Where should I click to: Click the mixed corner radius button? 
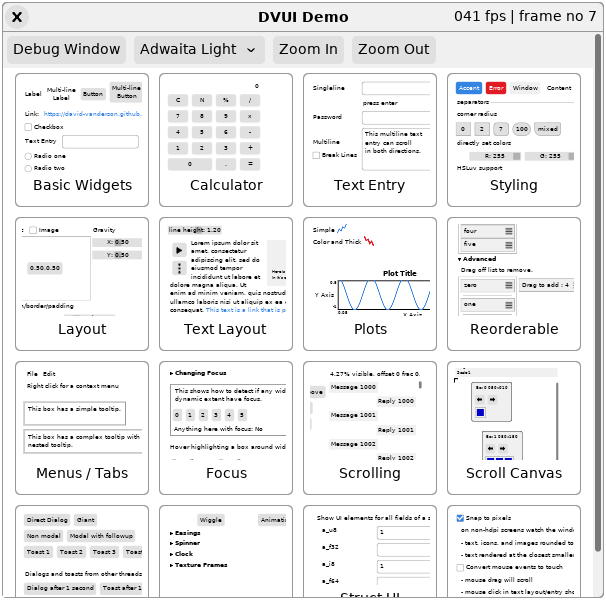click(x=548, y=129)
